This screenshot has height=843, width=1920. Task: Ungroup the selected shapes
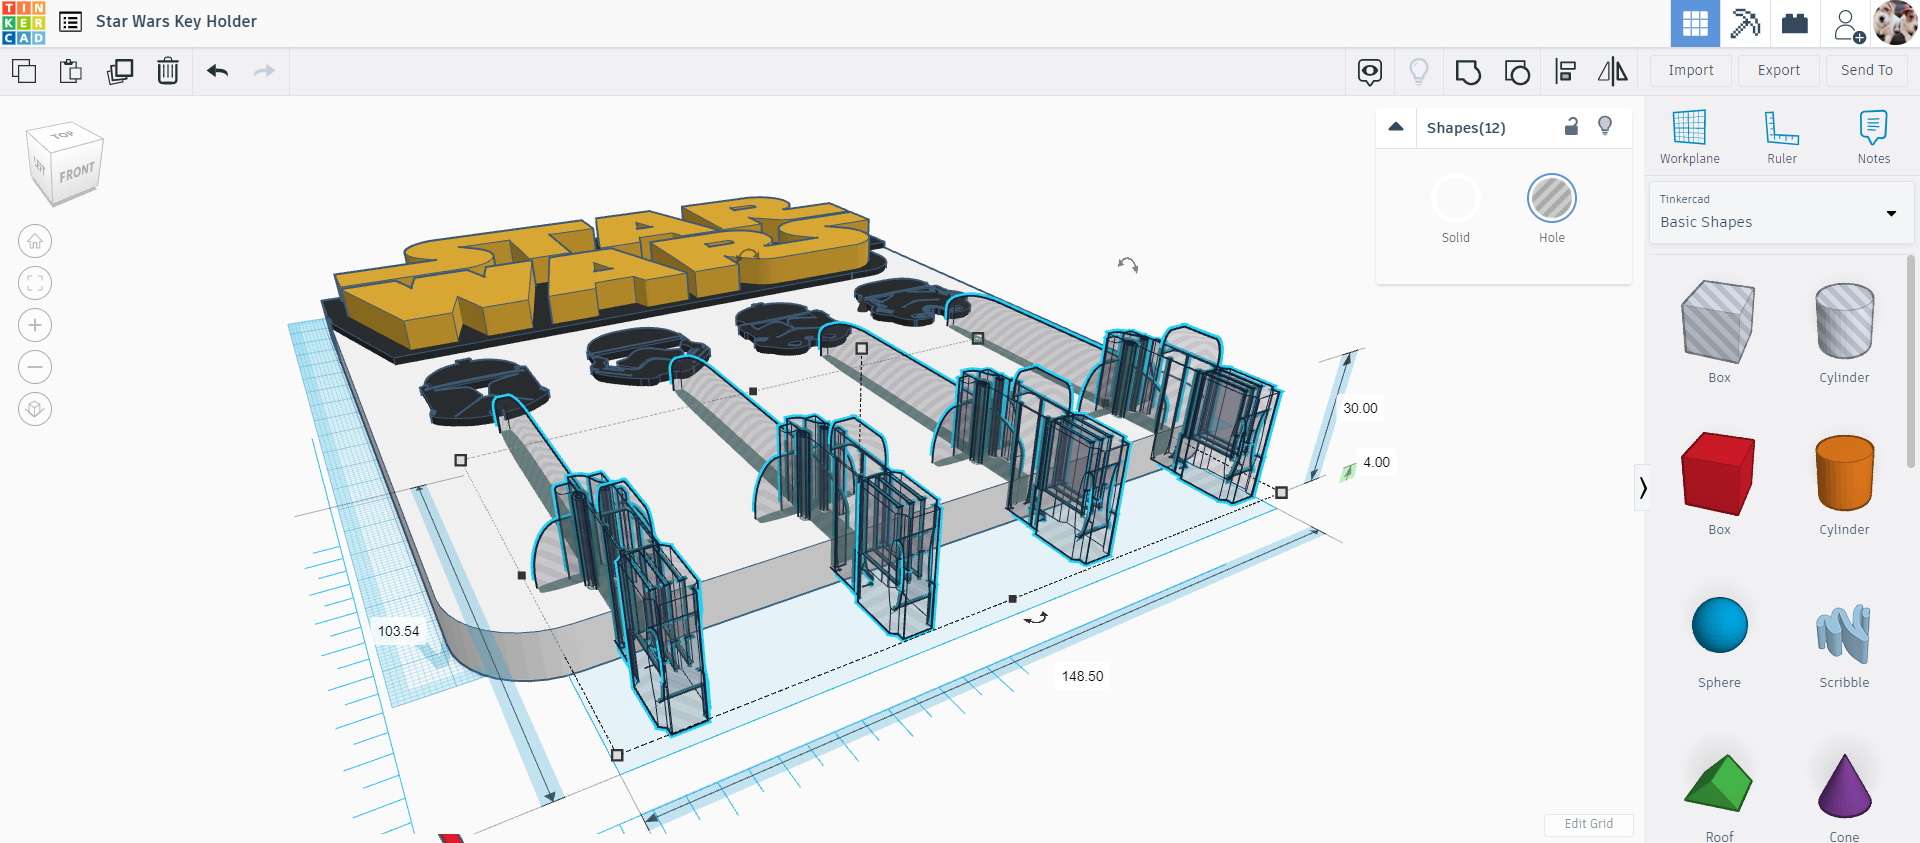coord(1517,71)
